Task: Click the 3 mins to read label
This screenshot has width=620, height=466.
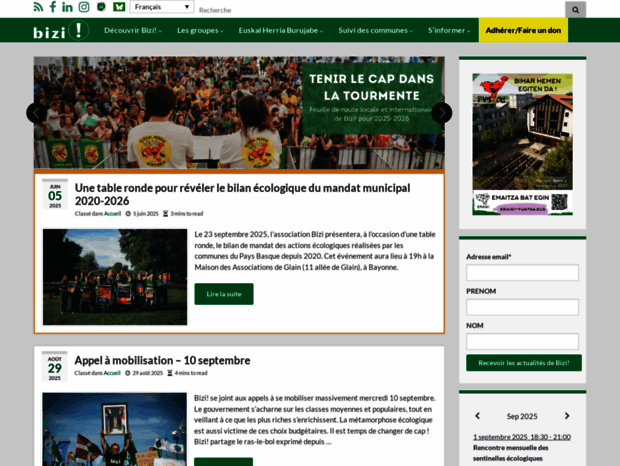Action: (x=187, y=214)
